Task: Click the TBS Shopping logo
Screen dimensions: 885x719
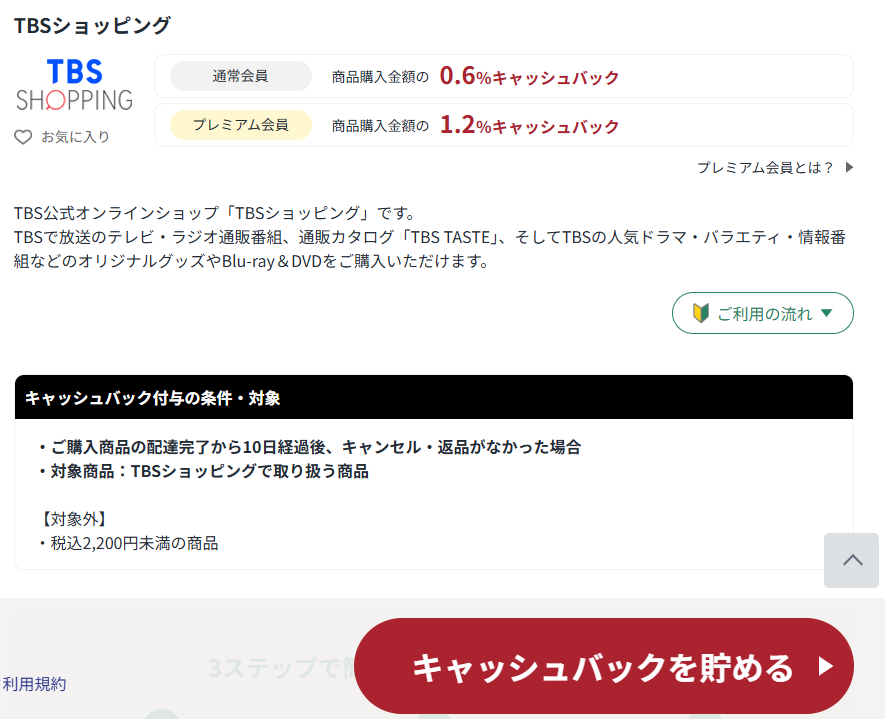Action: coord(74,85)
